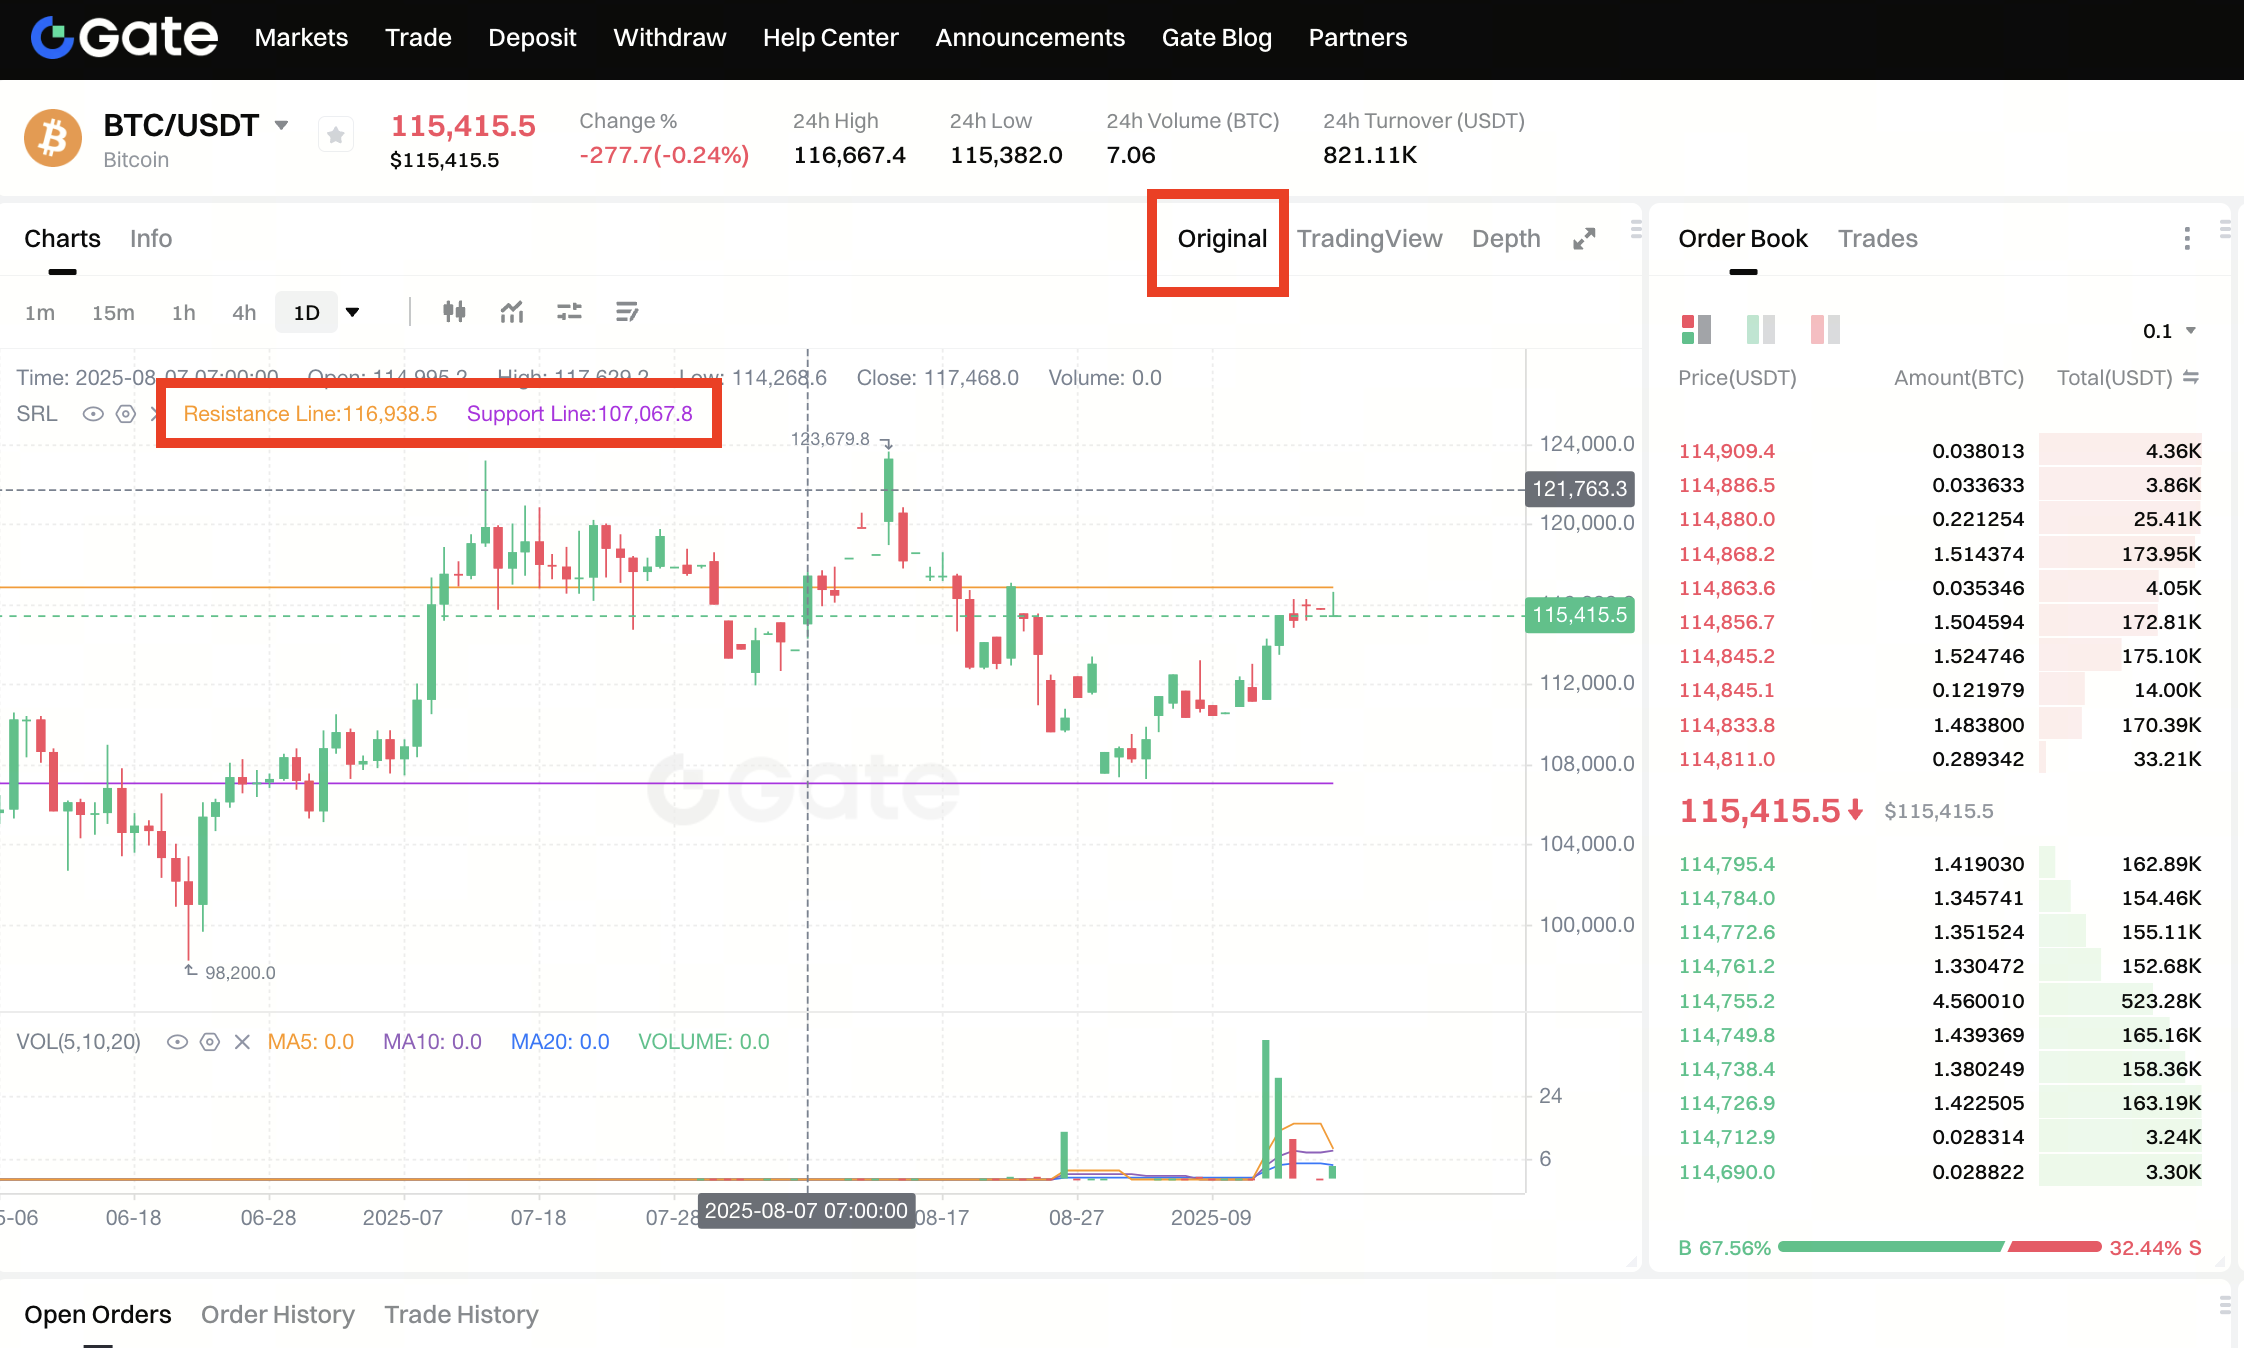The height and width of the screenshot is (1348, 2244).
Task: Expand the 1D timeframe dropdown arrow
Action: click(352, 312)
